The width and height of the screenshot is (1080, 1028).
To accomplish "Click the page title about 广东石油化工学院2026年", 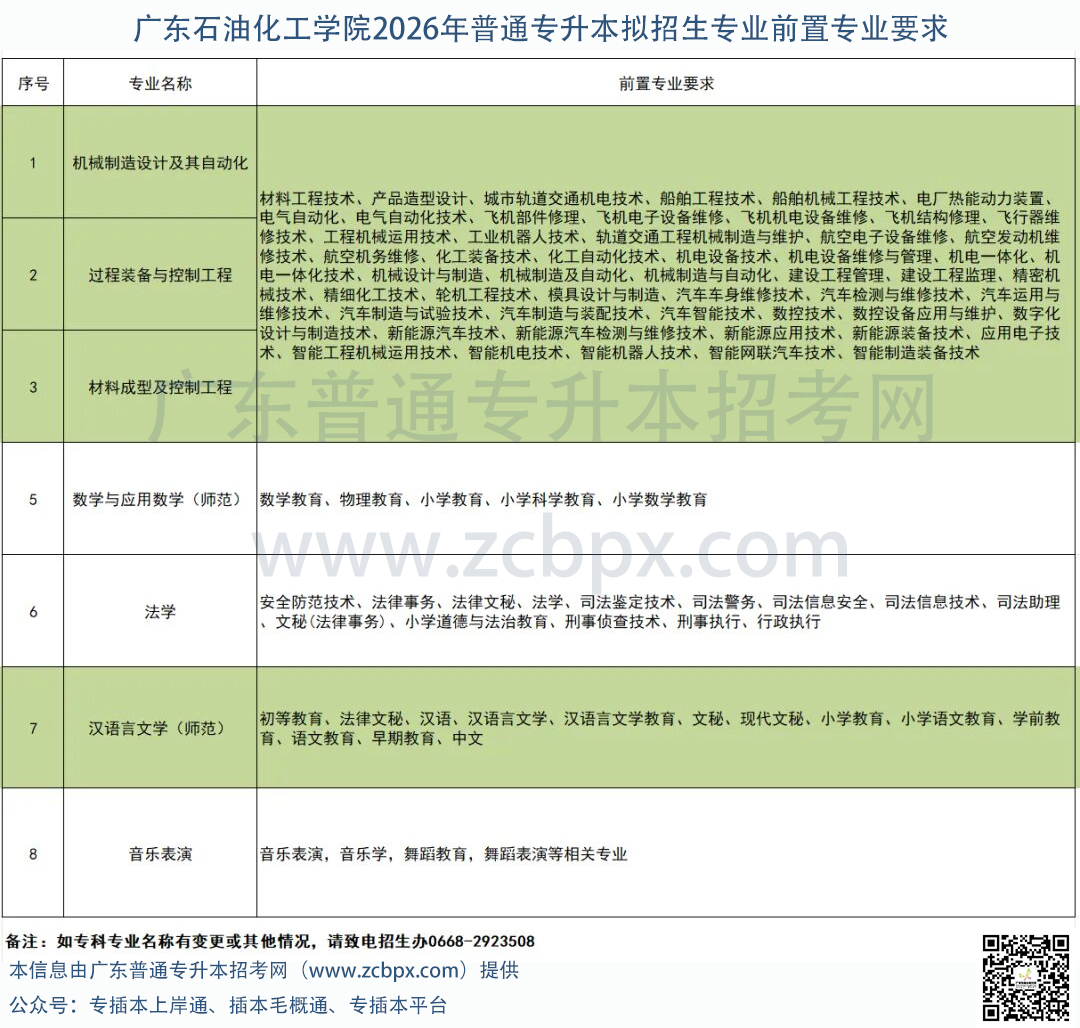I will click(540, 29).
